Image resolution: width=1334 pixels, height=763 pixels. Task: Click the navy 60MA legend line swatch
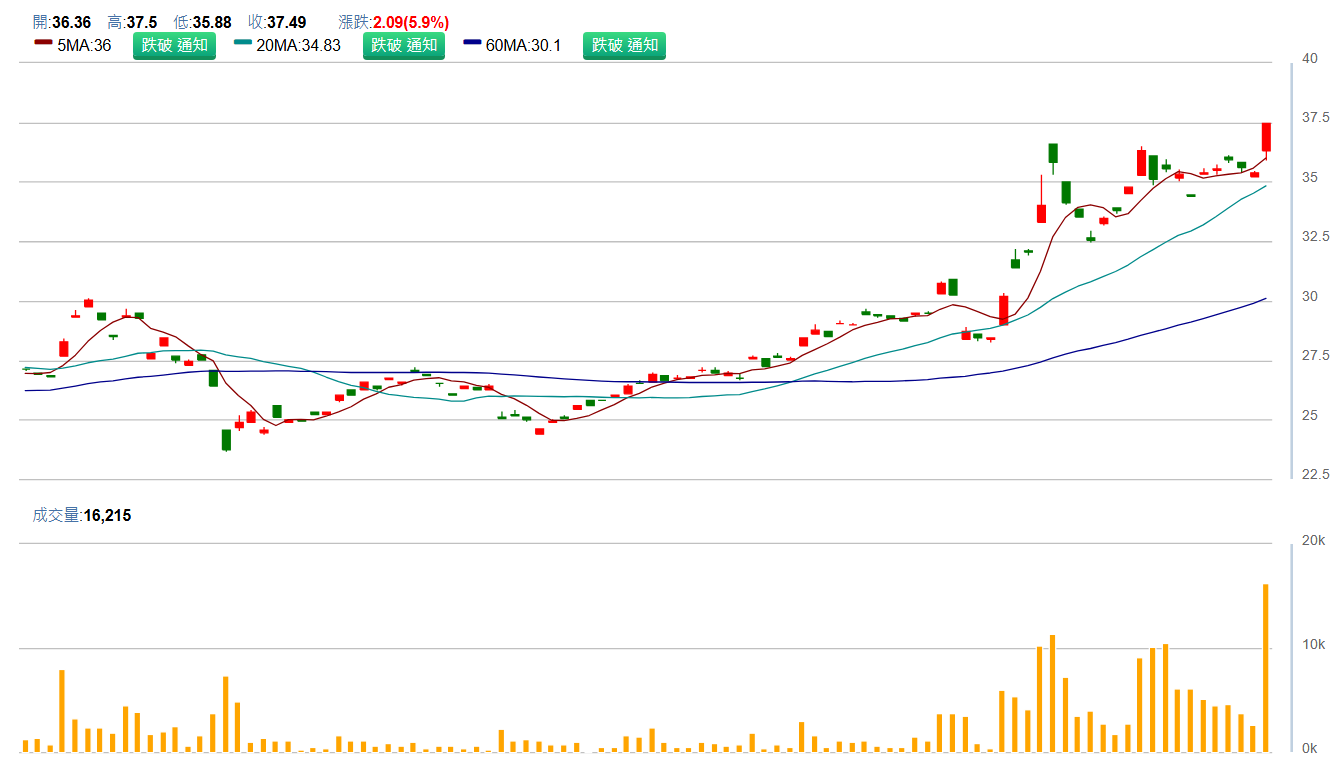point(473,42)
